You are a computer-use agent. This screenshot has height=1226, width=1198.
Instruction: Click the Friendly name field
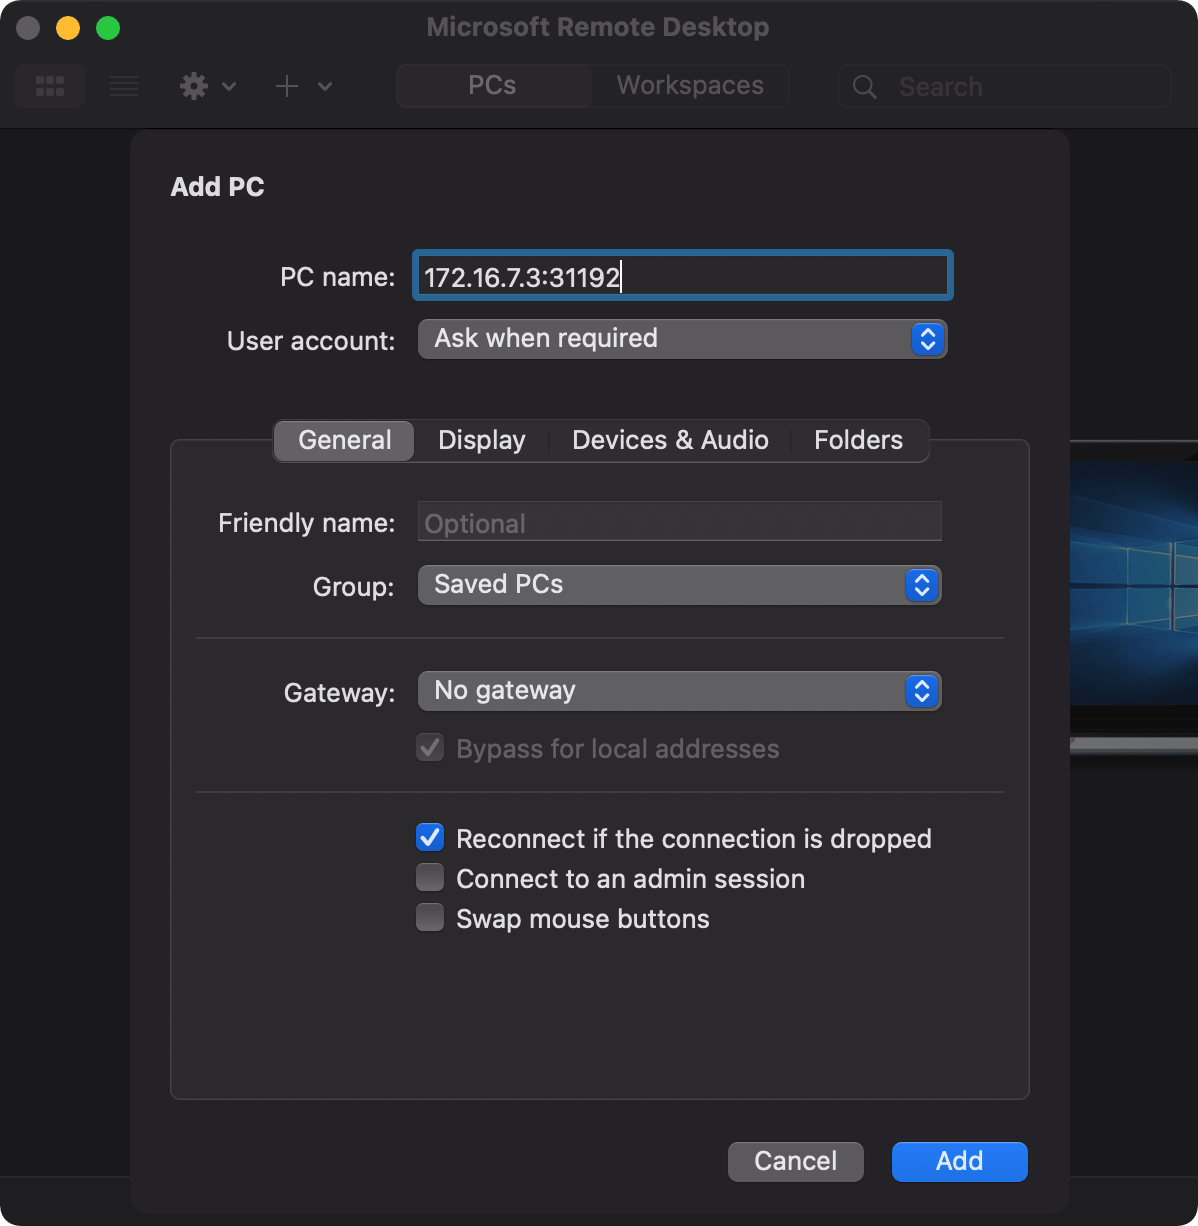click(679, 523)
